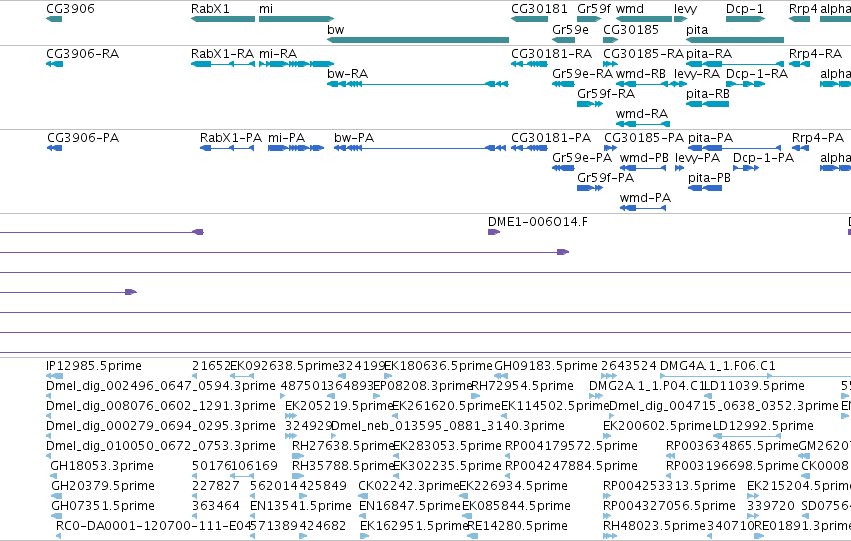Click the Gr59e-PA protein label

point(582,157)
